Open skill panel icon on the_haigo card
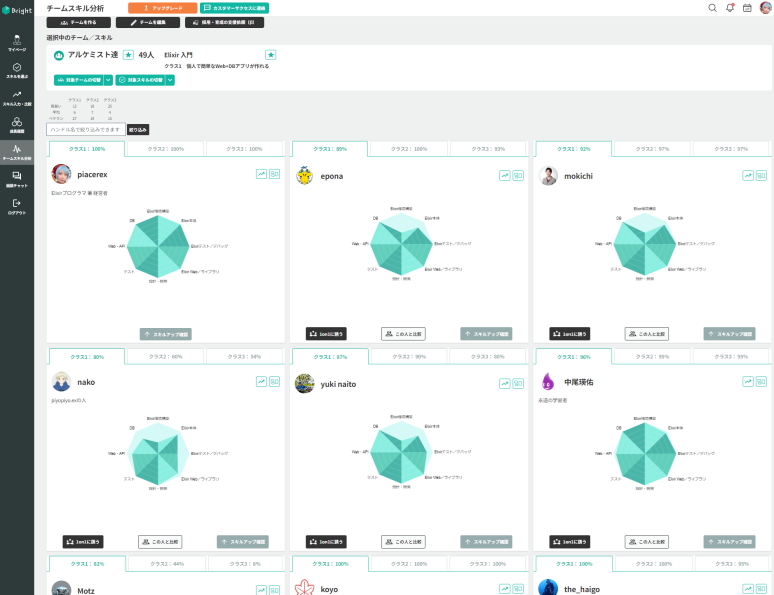The height and width of the screenshot is (595, 774). click(x=761, y=589)
